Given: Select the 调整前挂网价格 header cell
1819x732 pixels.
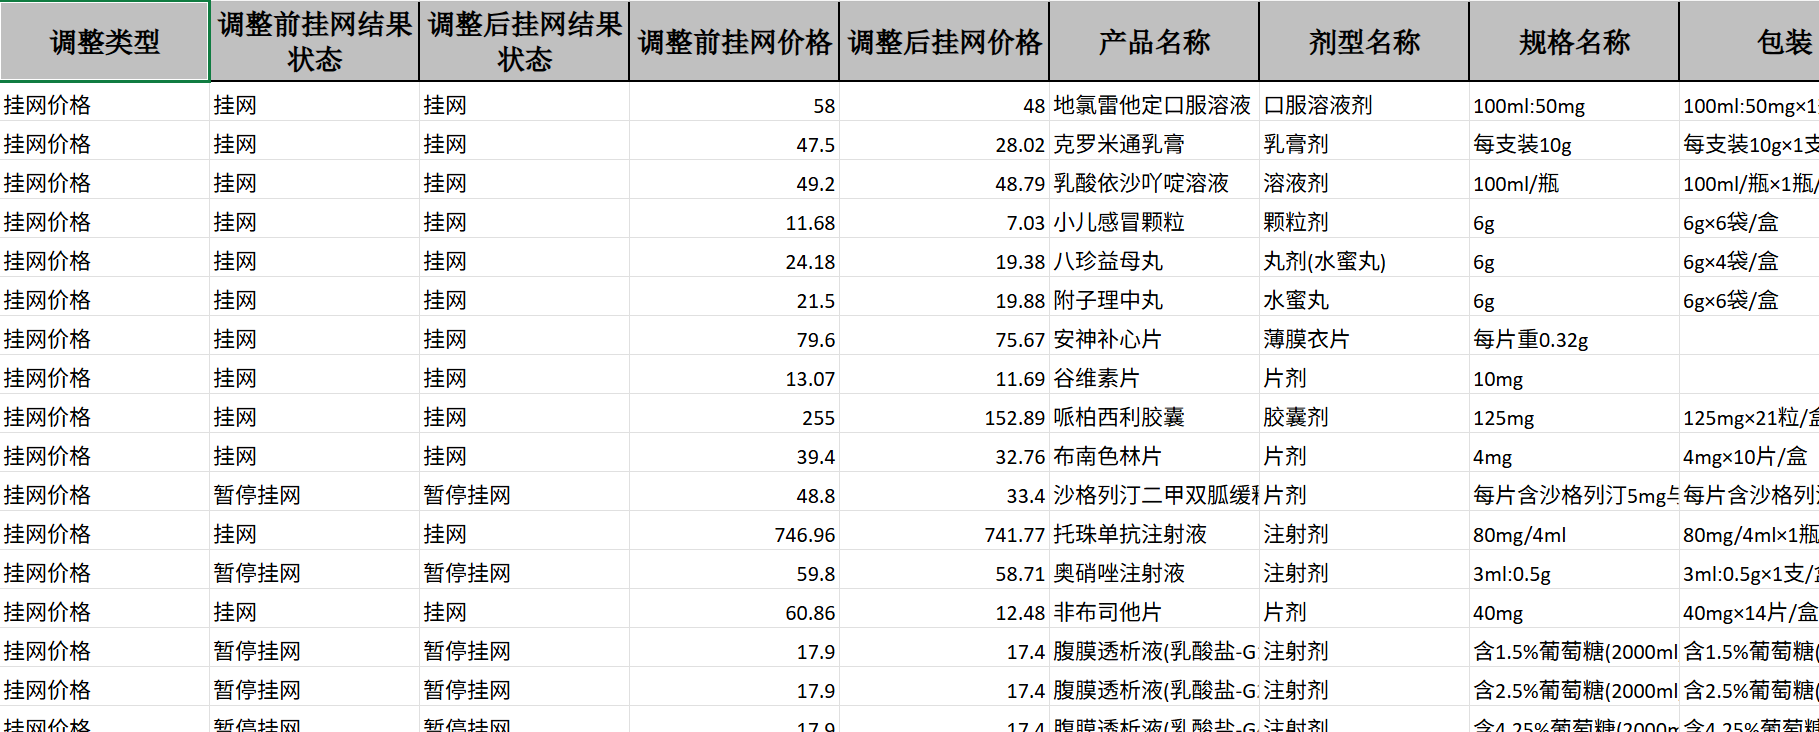Looking at the screenshot, I should (735, 42).
